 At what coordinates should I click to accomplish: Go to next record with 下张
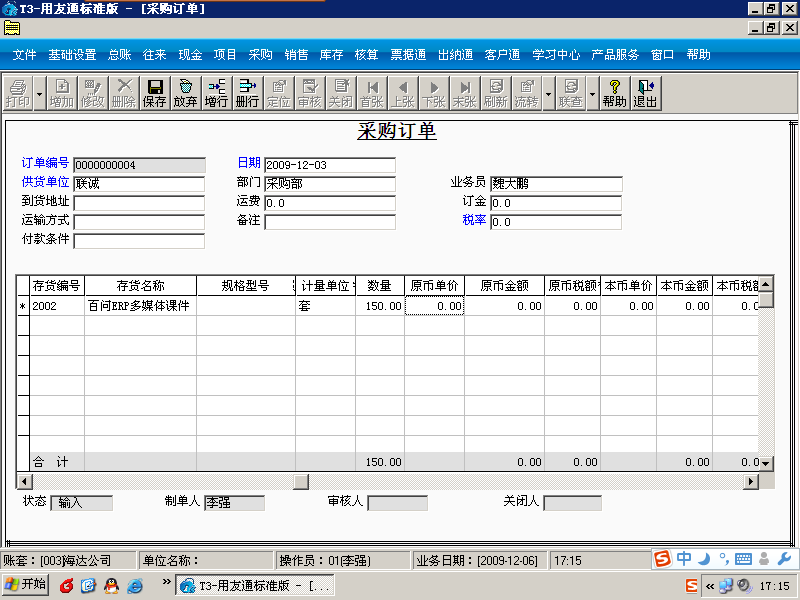(434, 93)
